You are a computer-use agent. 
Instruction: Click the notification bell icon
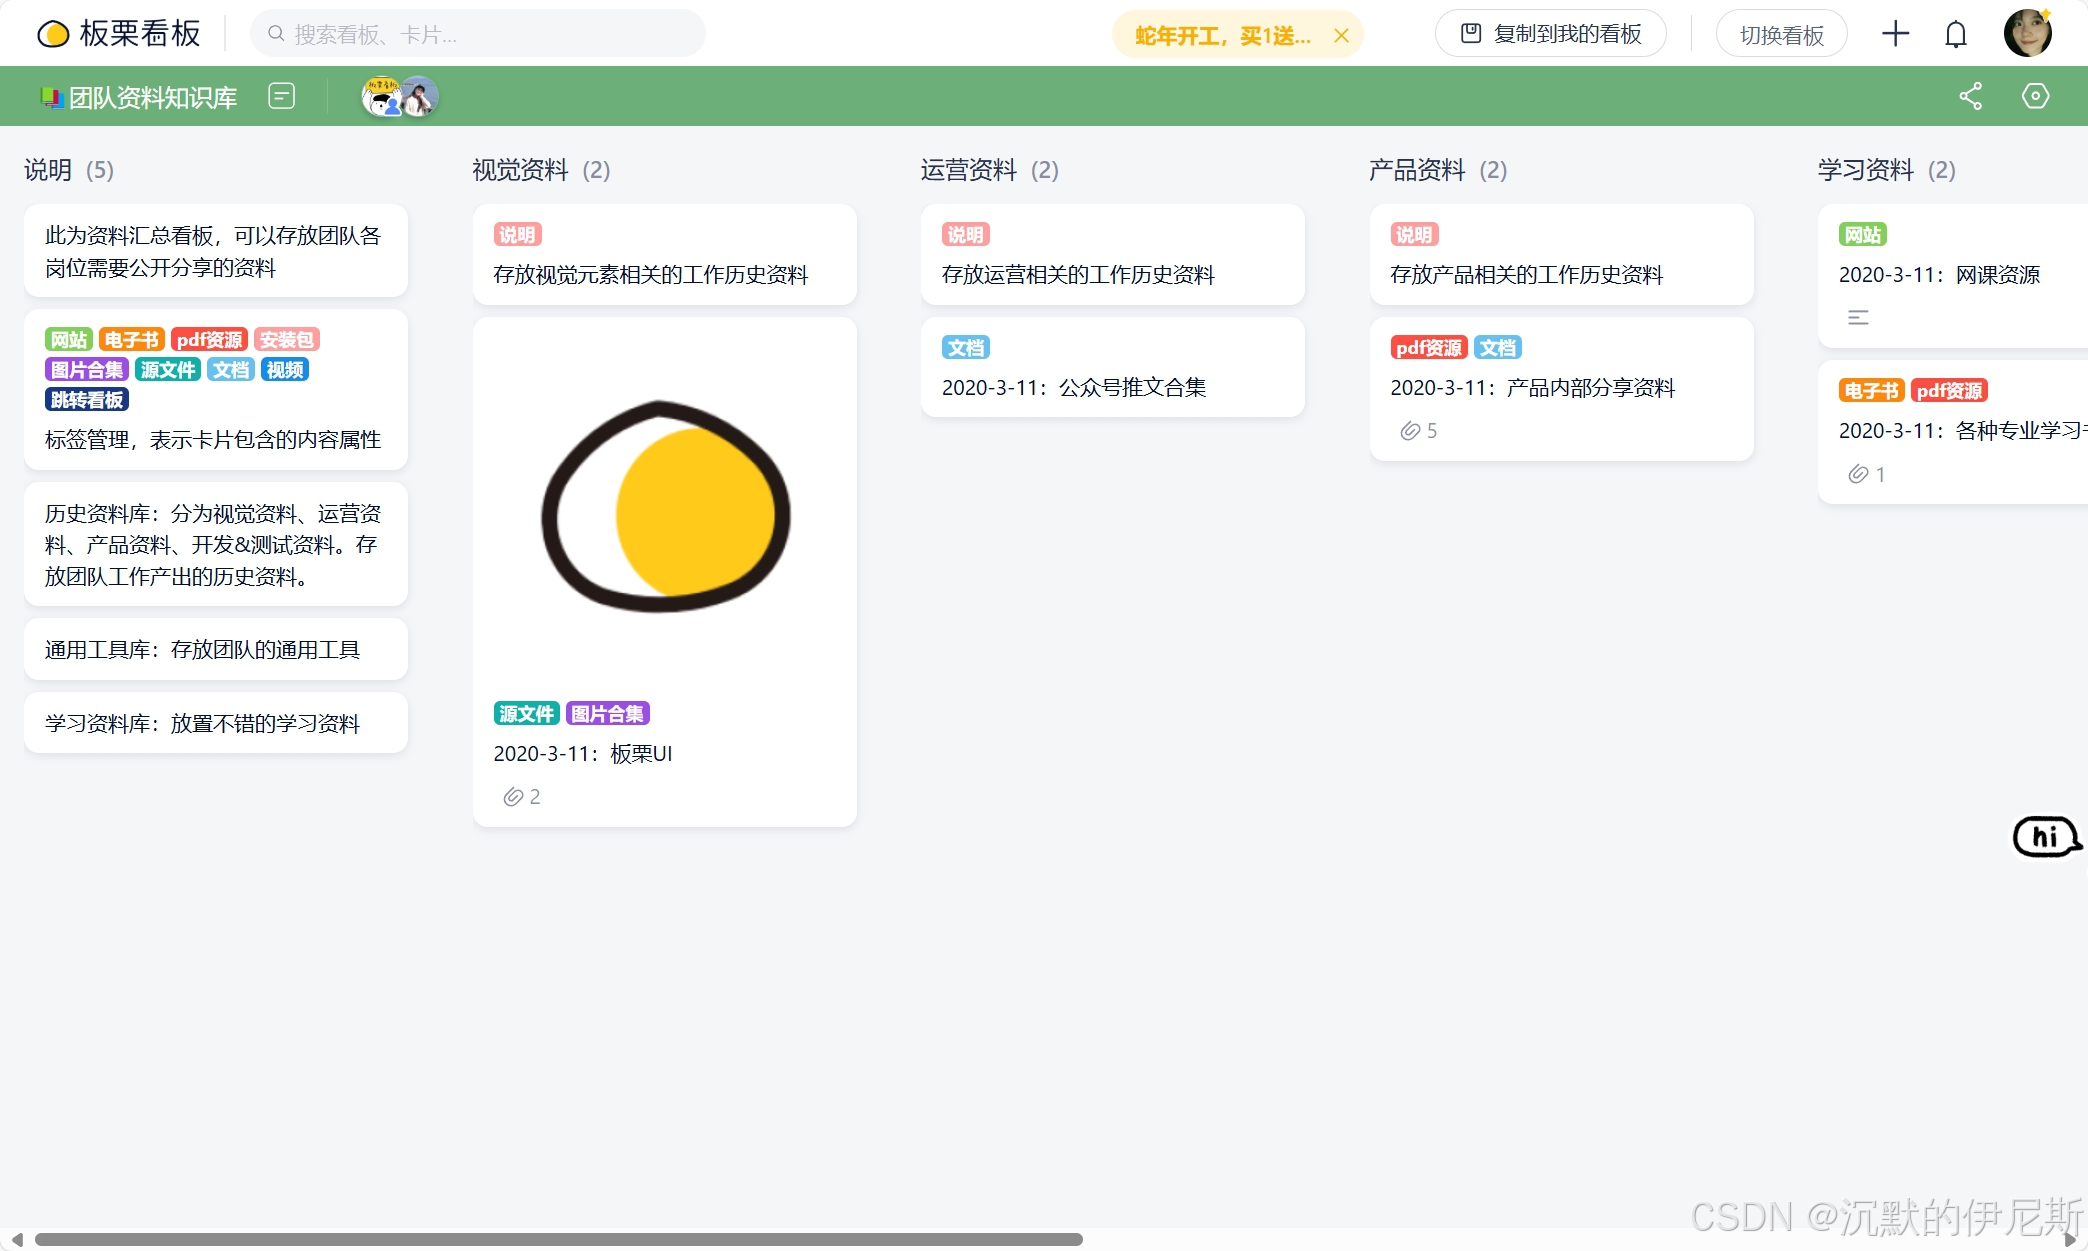coord(1955,35)
